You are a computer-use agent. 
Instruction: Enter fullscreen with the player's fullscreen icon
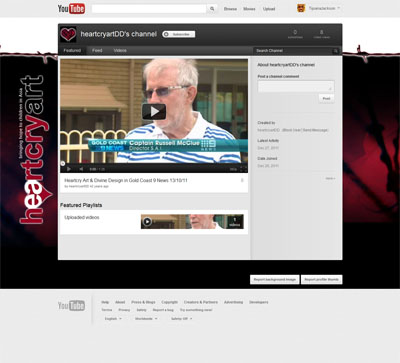244,169
